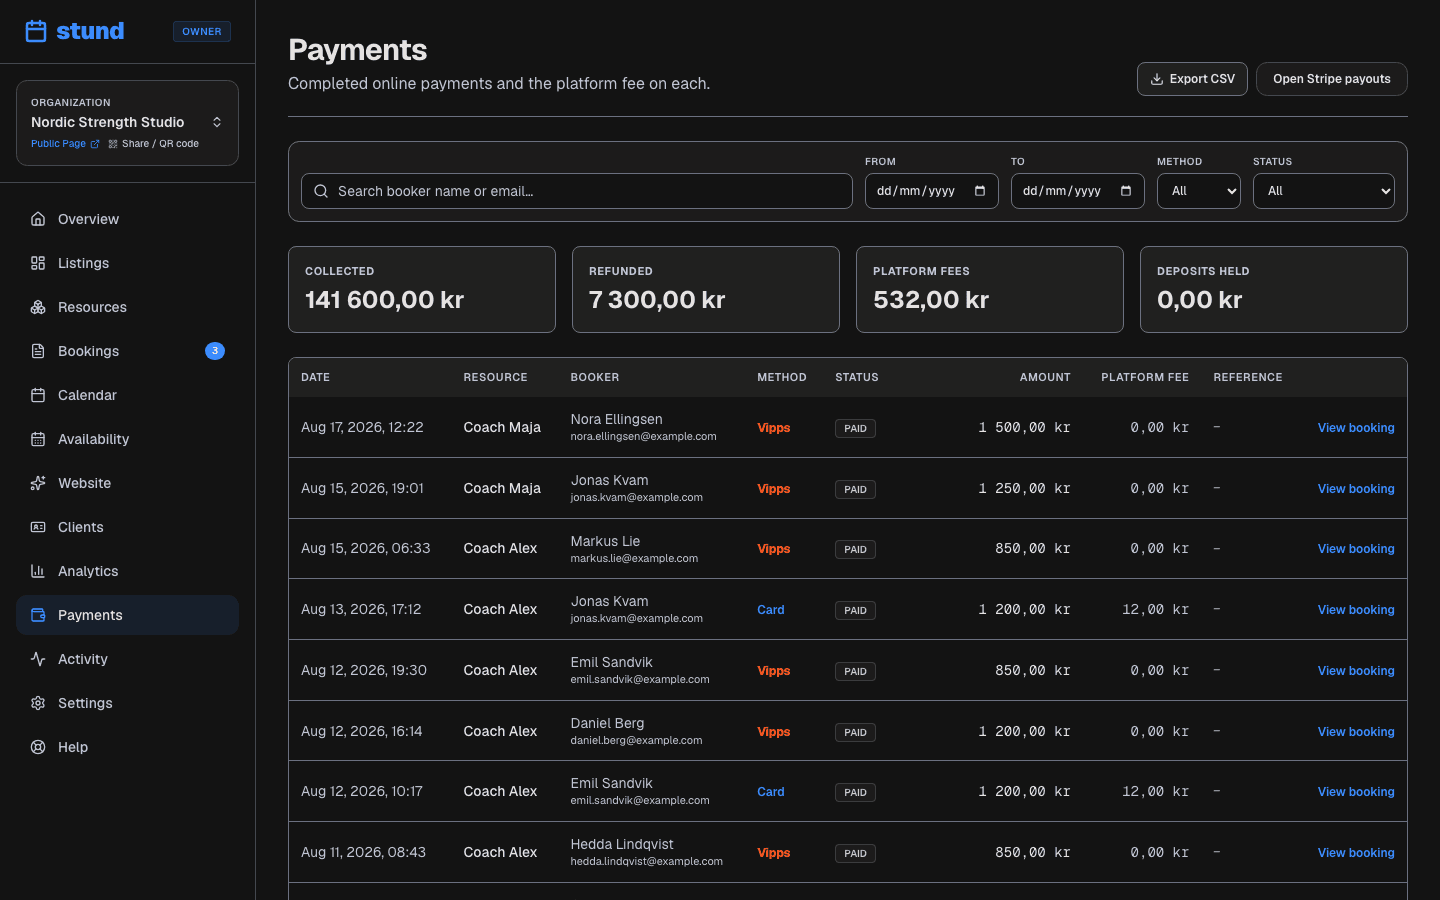Click the Bookings badge showing 3
The height and width of the screenshot is (900, 1440).
(215, 351)
